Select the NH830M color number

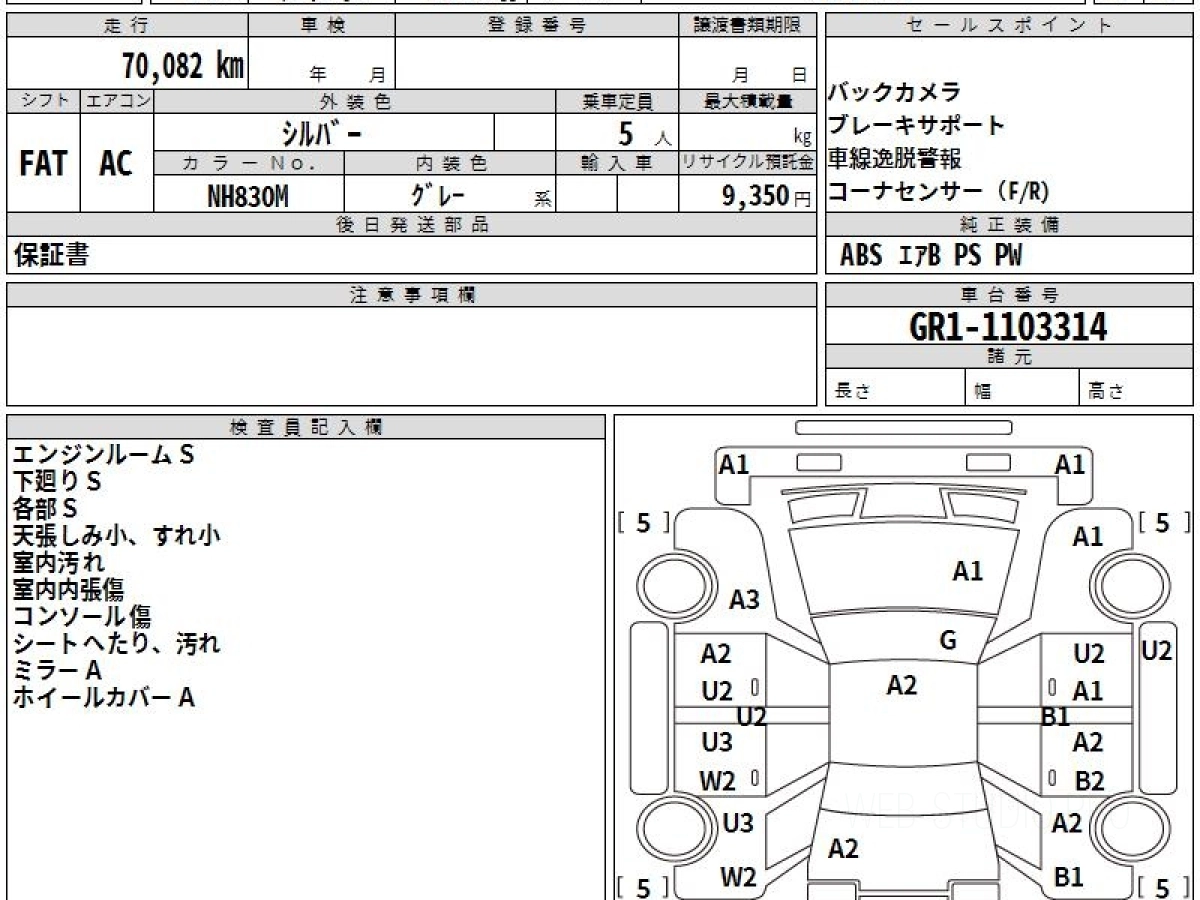click(x=248, y=197)
